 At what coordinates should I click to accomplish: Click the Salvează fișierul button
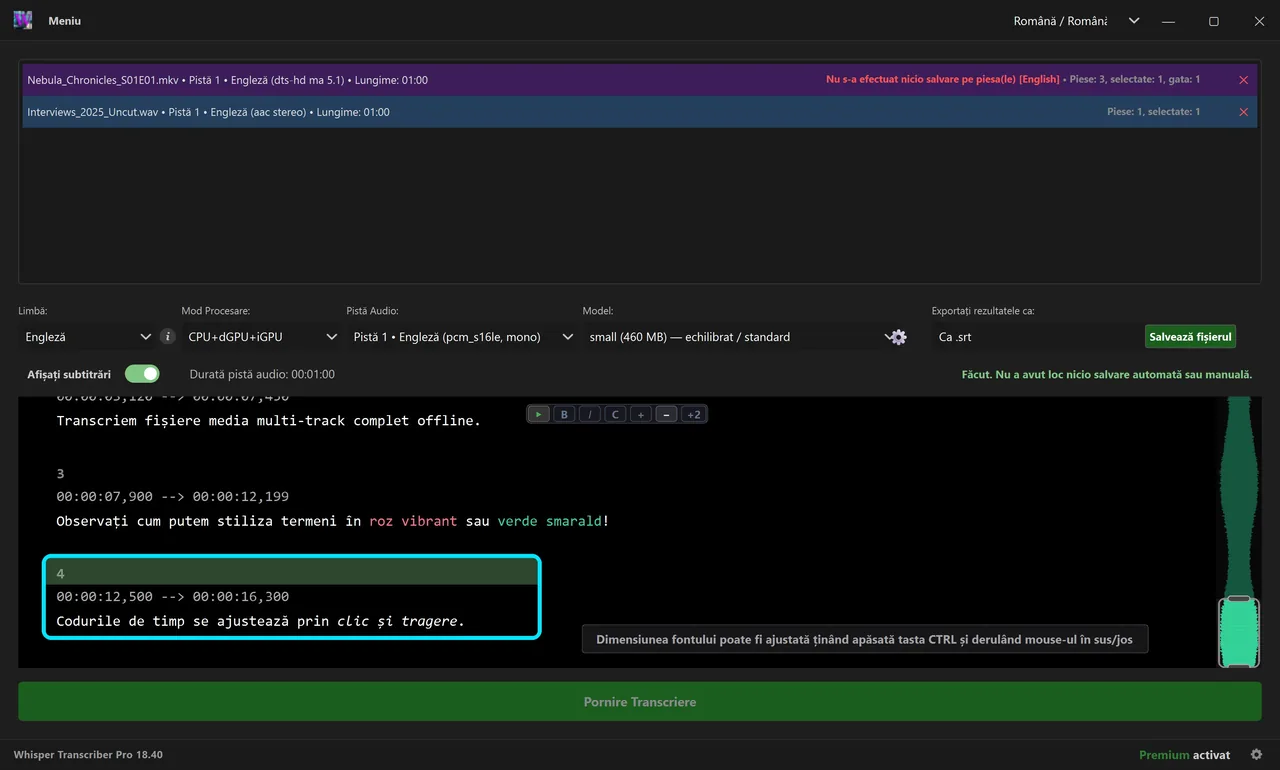(x=1190, y=337)
